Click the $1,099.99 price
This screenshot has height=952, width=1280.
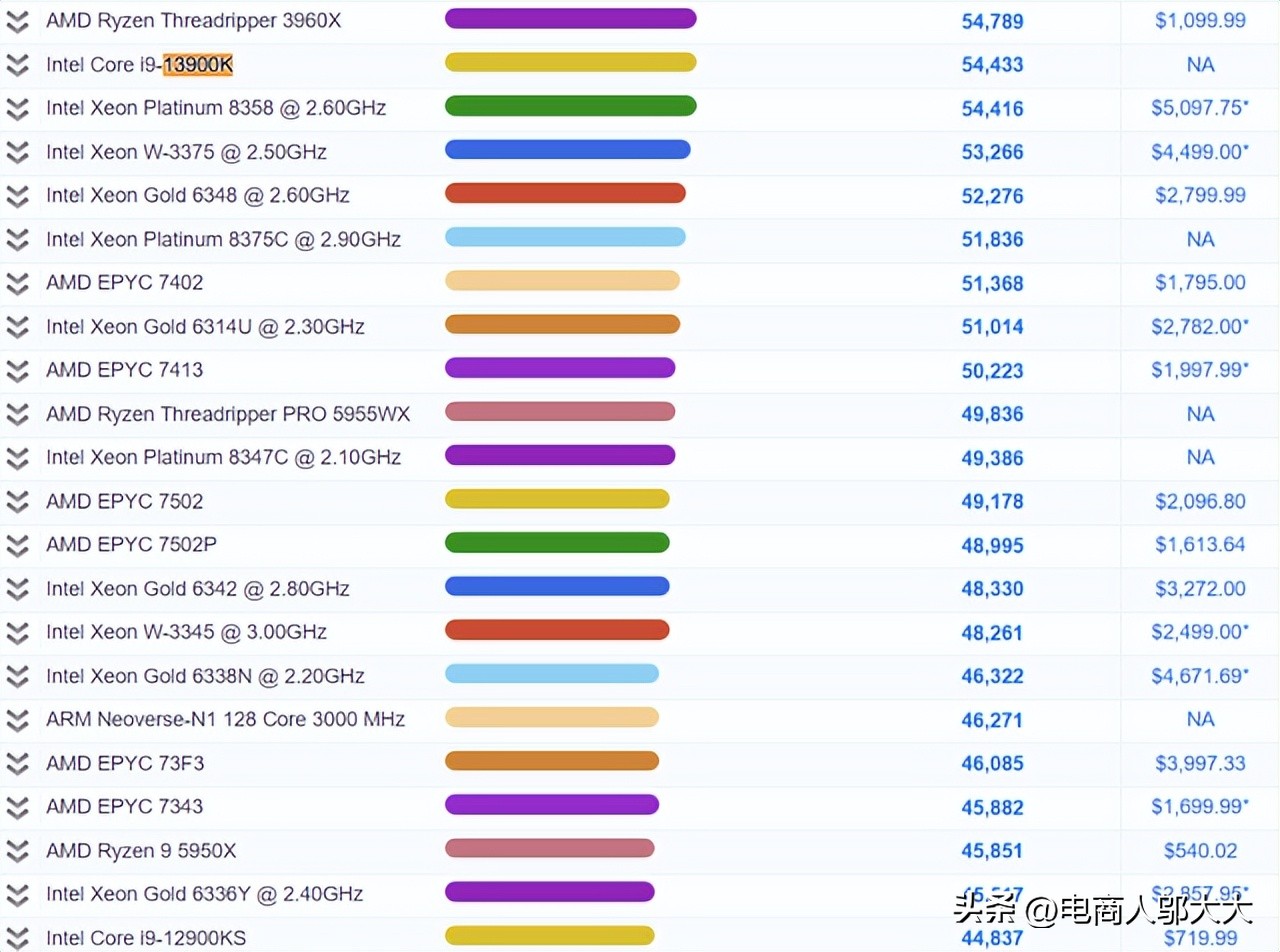tap(1201, 20)
